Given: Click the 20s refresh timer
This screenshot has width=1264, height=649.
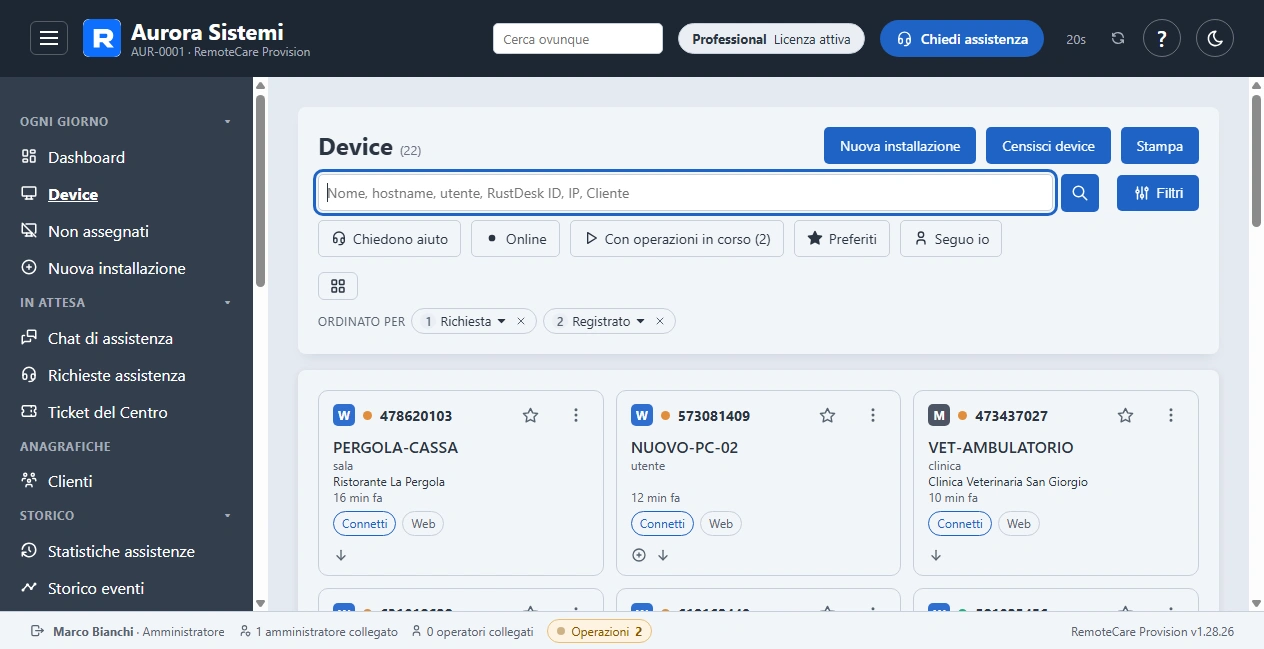Looking at the screenshot, I should [1076, 39].
